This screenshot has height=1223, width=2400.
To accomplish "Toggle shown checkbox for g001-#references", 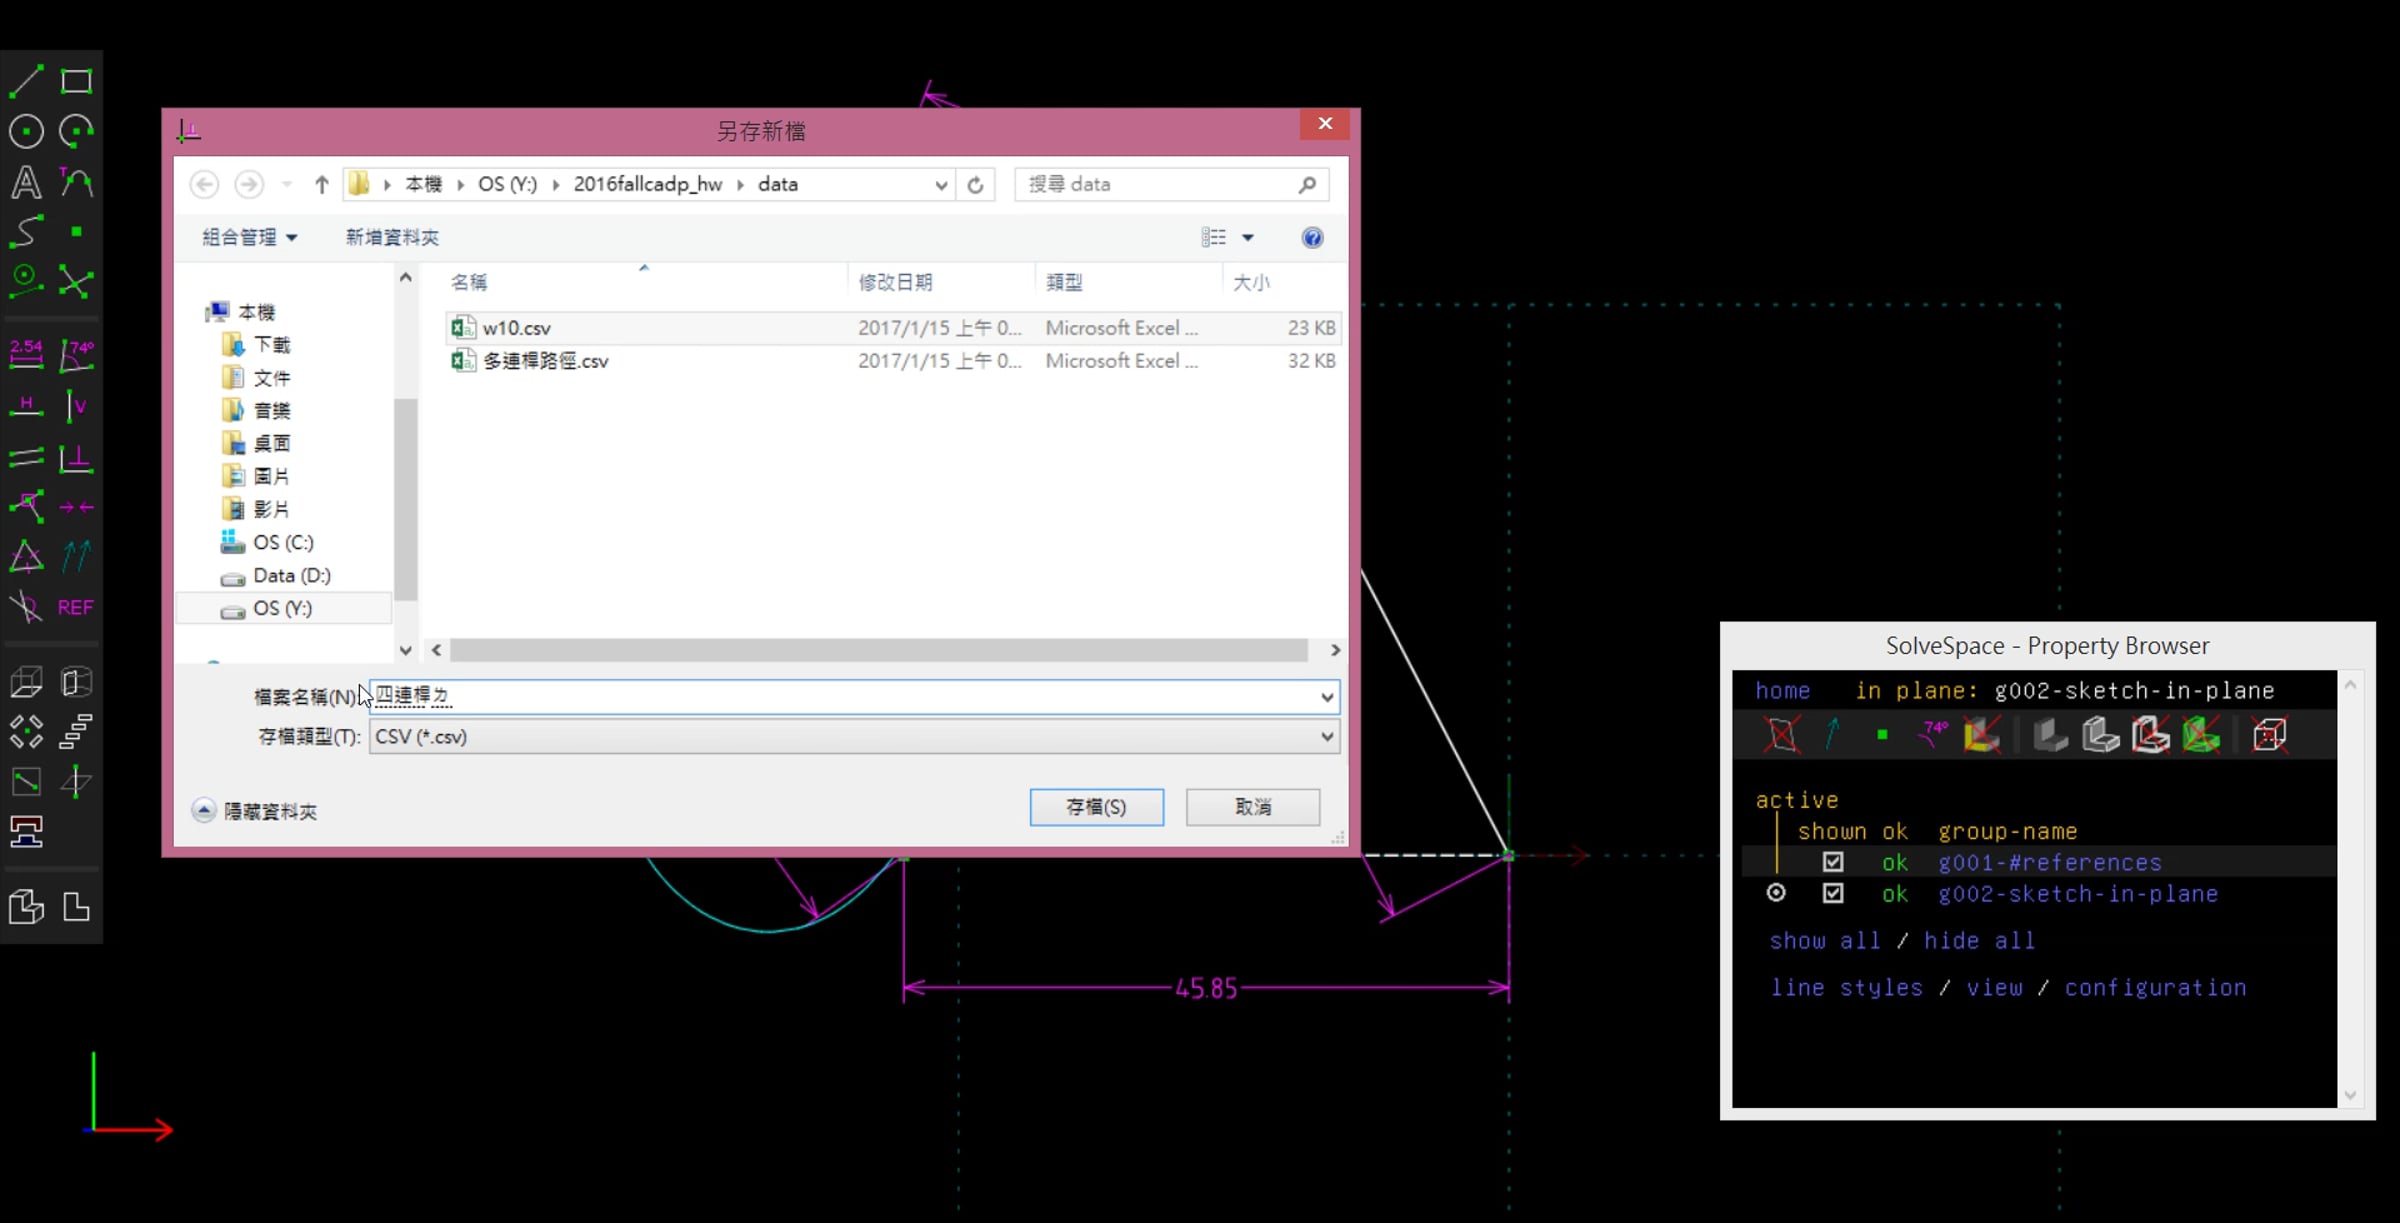I will pos(1833,861).
